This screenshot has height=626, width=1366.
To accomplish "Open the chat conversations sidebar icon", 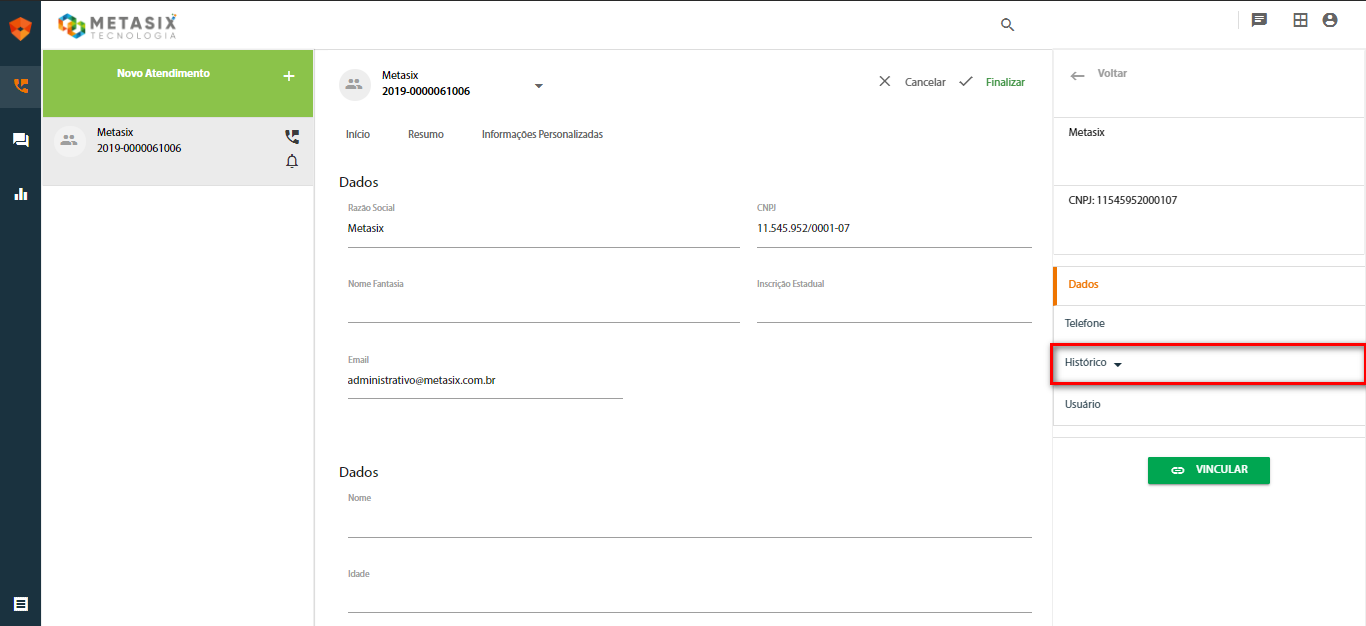I will pos(20,140).
